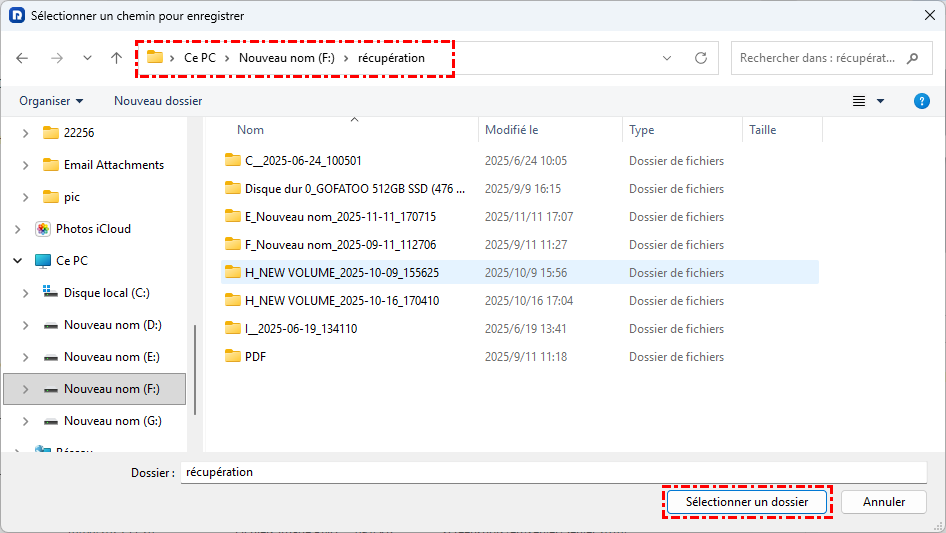Sort files by Nom column header
Image resolution: width=946 pixels, height=533 pixels.
(x=250, y=130)
